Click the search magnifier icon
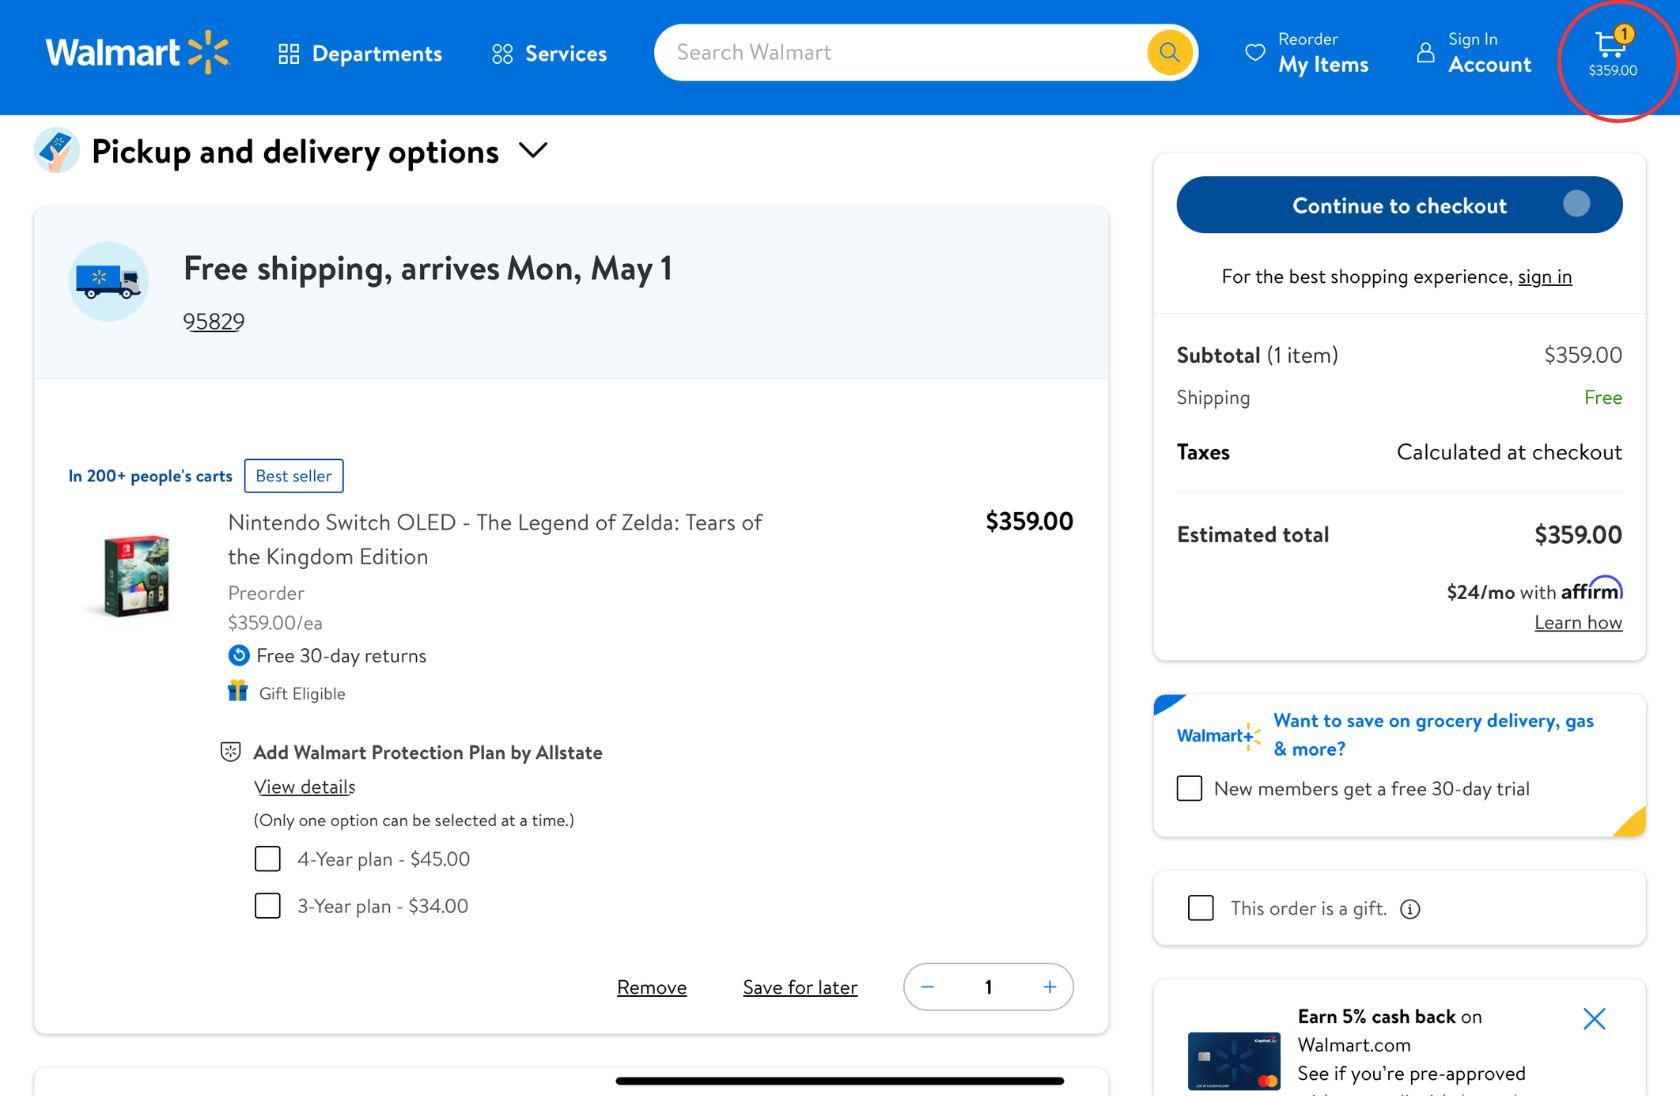This screenshot has height=1096, width=1680. (x=1168, y=52)
